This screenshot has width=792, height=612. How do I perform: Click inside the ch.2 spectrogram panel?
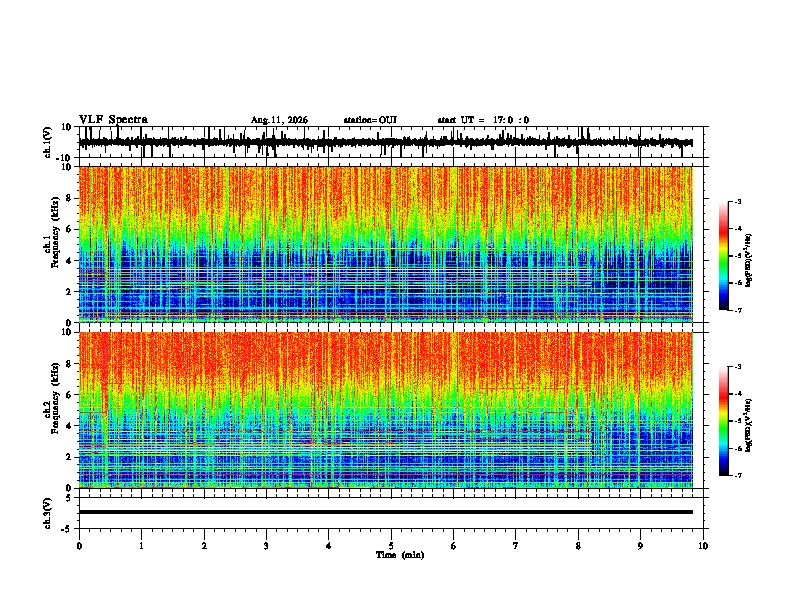tap(385, 410)
